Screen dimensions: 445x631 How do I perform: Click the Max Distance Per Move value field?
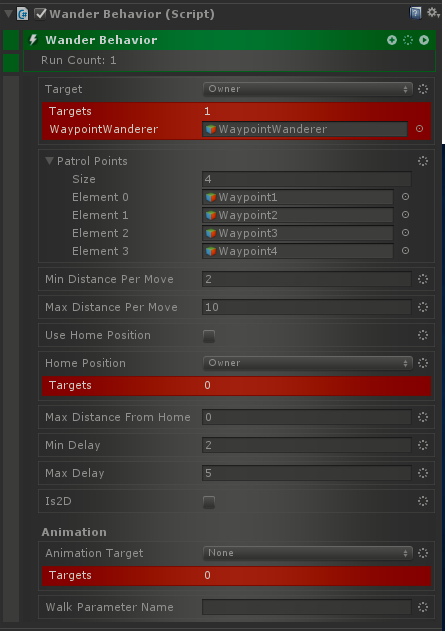tap(307, 307)
